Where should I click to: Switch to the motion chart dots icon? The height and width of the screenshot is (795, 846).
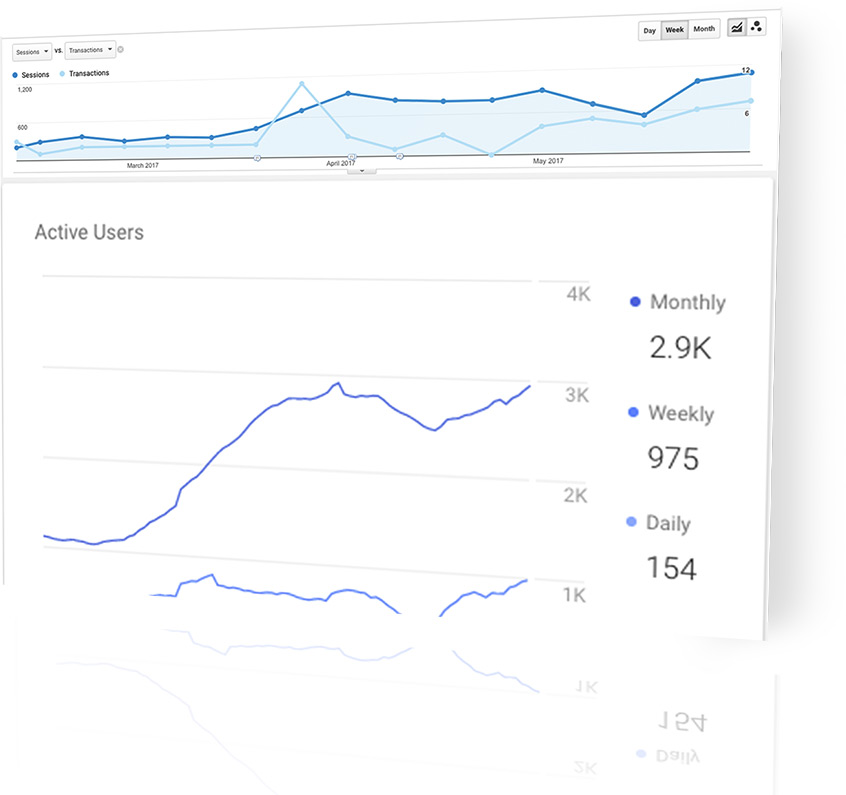[756, 26]
